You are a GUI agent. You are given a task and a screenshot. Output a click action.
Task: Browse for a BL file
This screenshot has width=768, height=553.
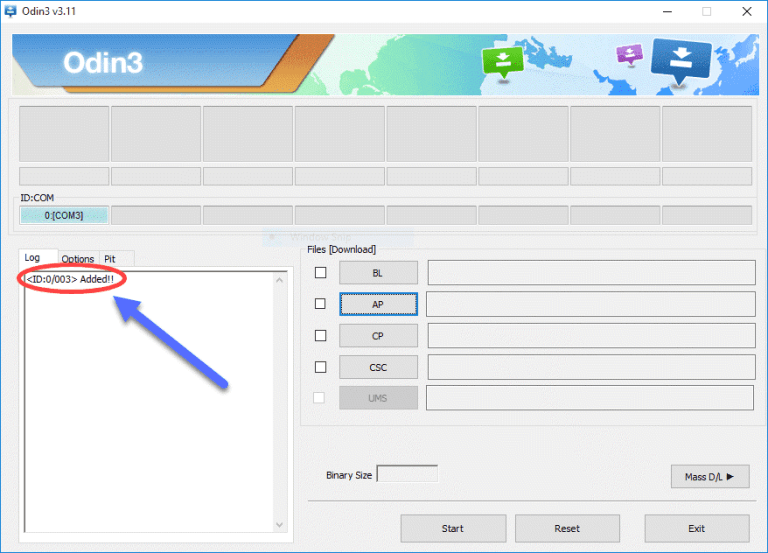click(378, 273)
